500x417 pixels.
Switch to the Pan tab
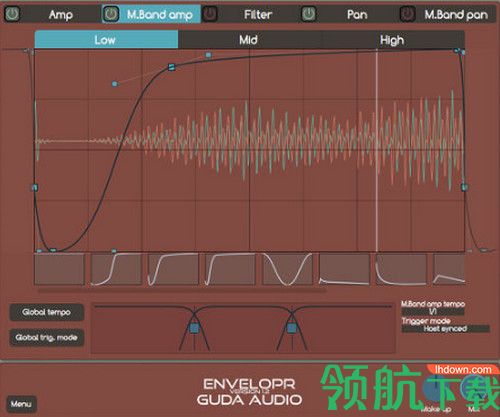[x=357, y=14]
